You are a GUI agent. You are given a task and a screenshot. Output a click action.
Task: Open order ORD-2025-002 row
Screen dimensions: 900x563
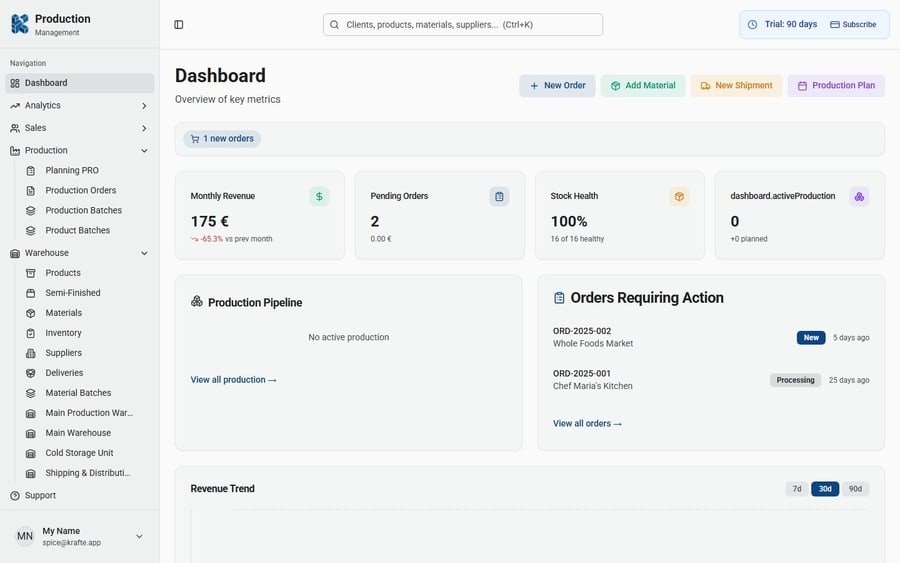click(x=711, y=337)
